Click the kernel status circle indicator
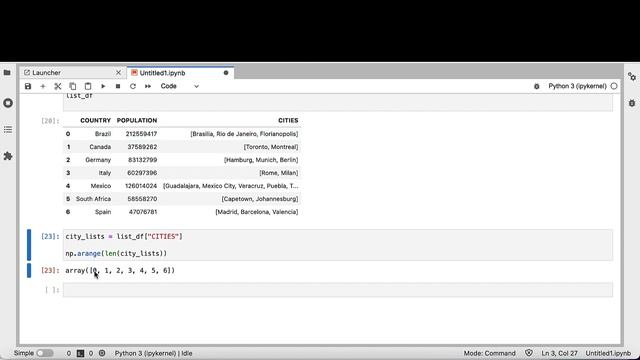Image resolution: width=640 pixels, height=360 pixels. pos(614,86)
